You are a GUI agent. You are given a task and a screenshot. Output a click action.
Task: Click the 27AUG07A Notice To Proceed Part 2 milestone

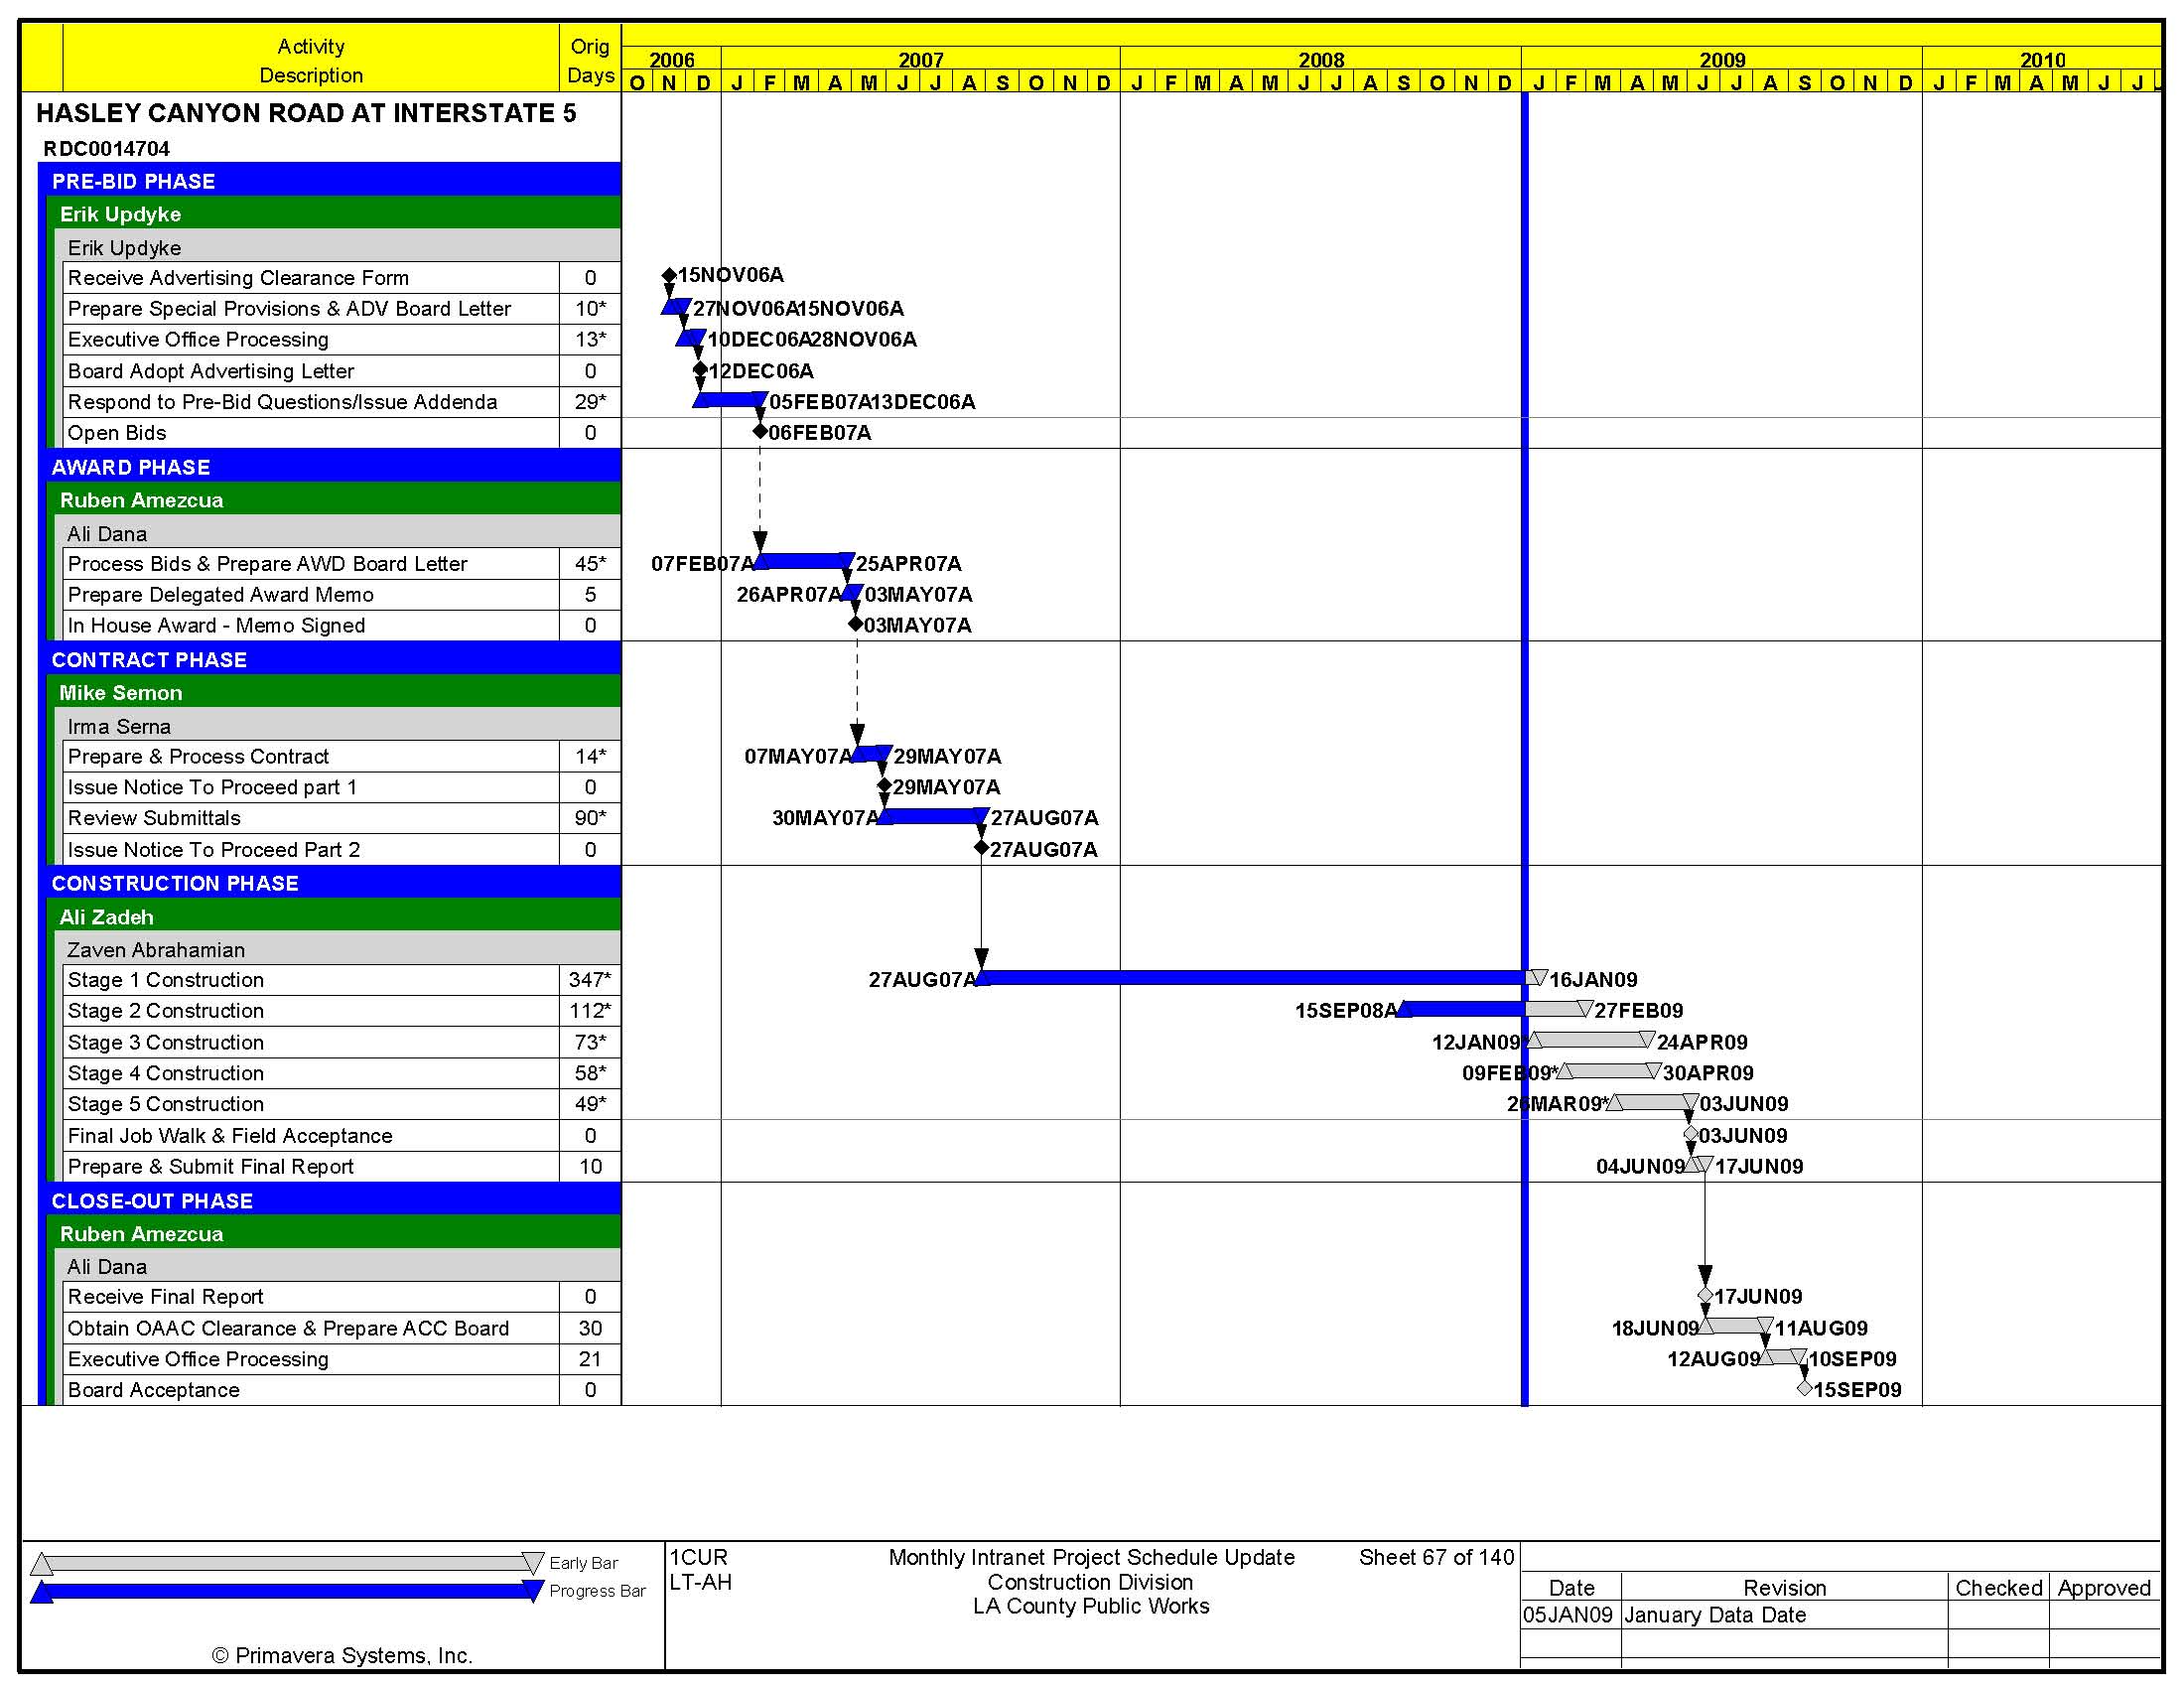click(x=982, y=847)
